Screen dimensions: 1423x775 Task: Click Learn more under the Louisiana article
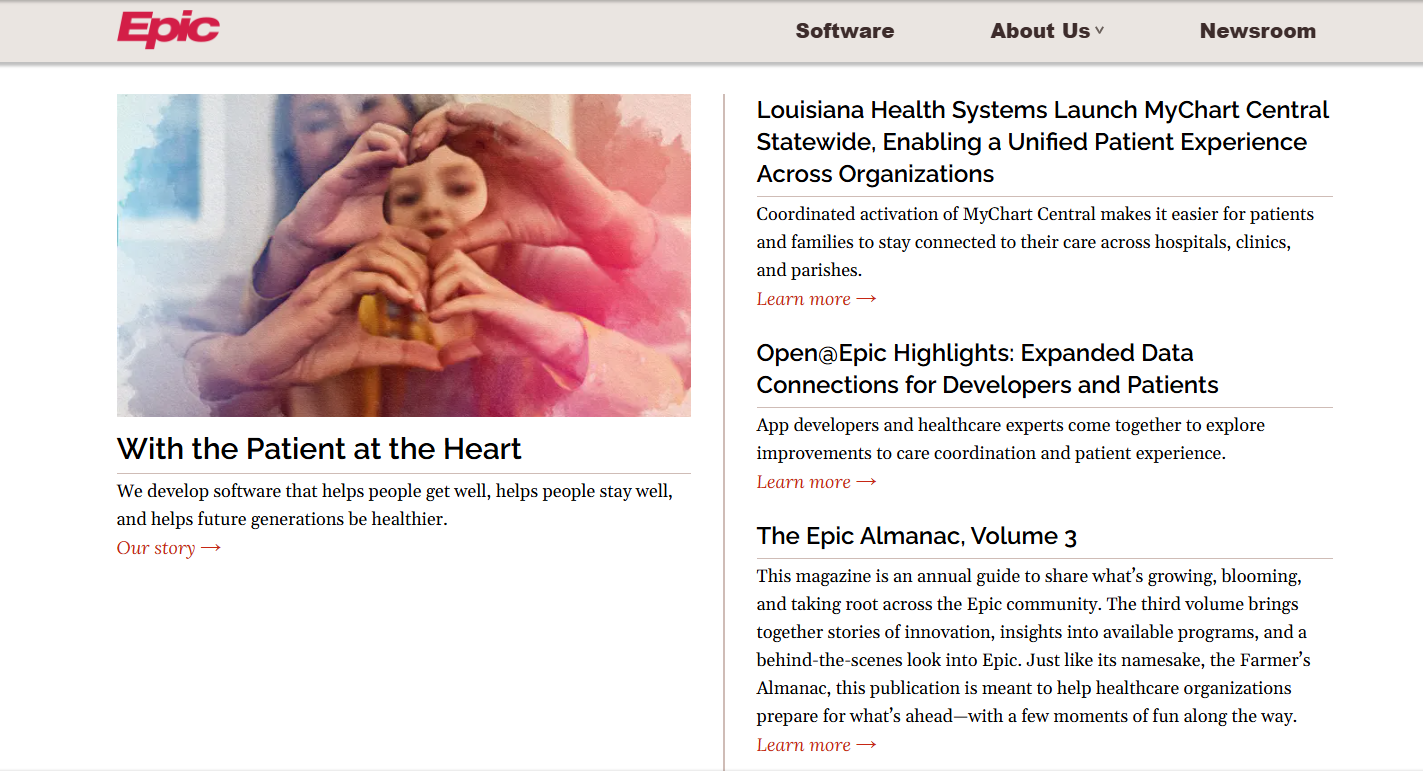click(x=803, y=299)
